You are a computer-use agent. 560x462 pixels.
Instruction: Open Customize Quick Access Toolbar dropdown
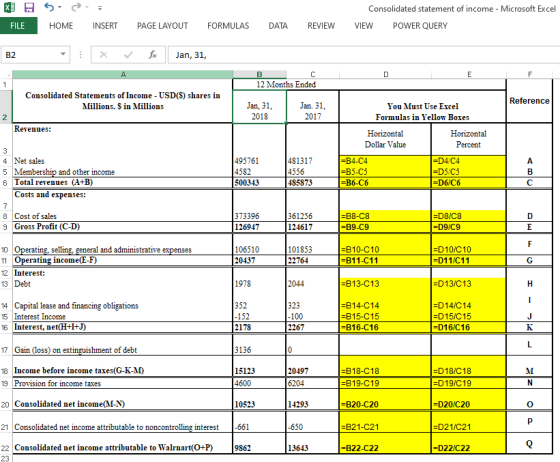100,8
